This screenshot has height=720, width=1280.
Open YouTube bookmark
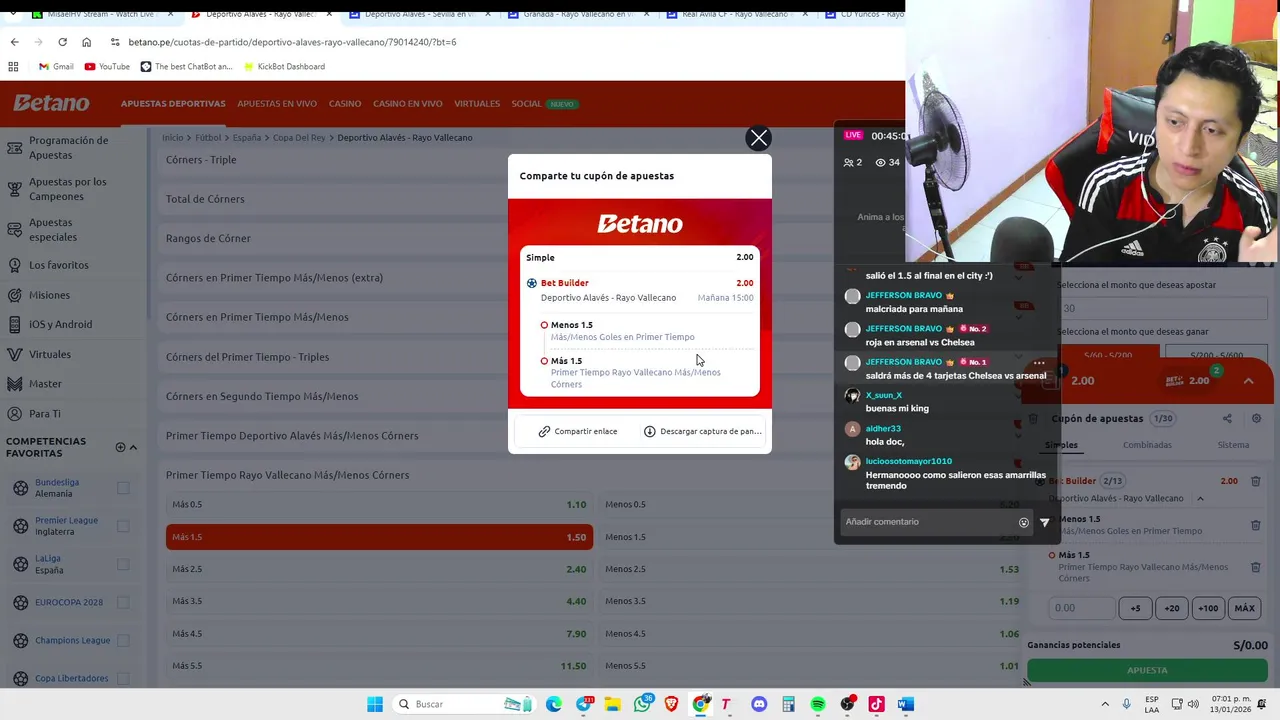[x=107, y=67]
